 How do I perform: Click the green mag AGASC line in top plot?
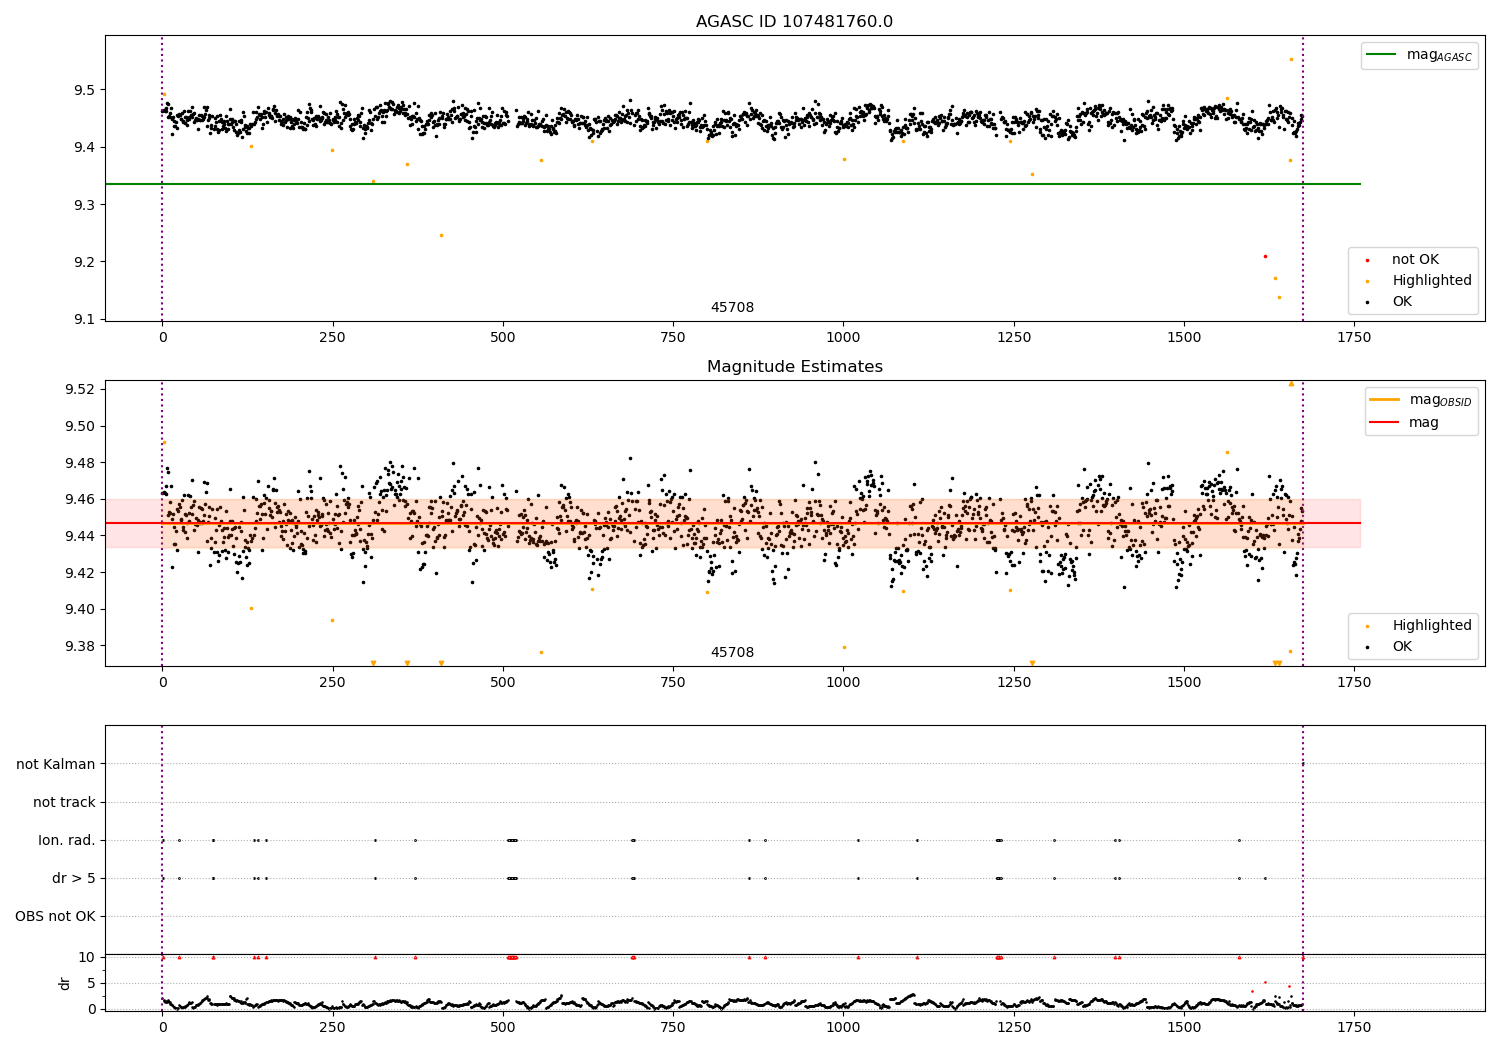[733, 184]
